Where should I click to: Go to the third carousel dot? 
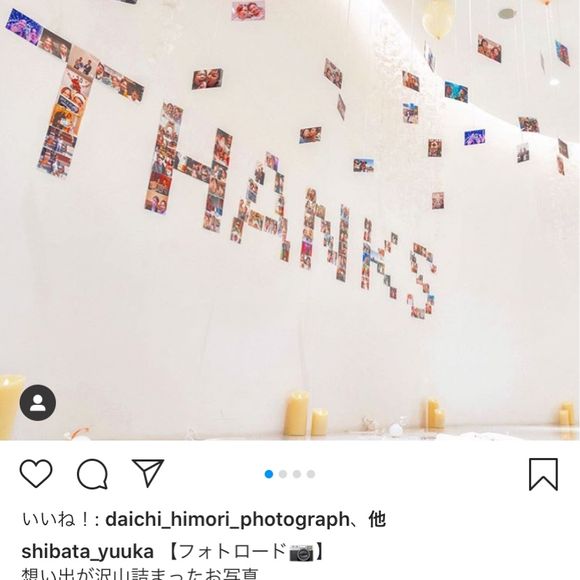pos(297,474)
